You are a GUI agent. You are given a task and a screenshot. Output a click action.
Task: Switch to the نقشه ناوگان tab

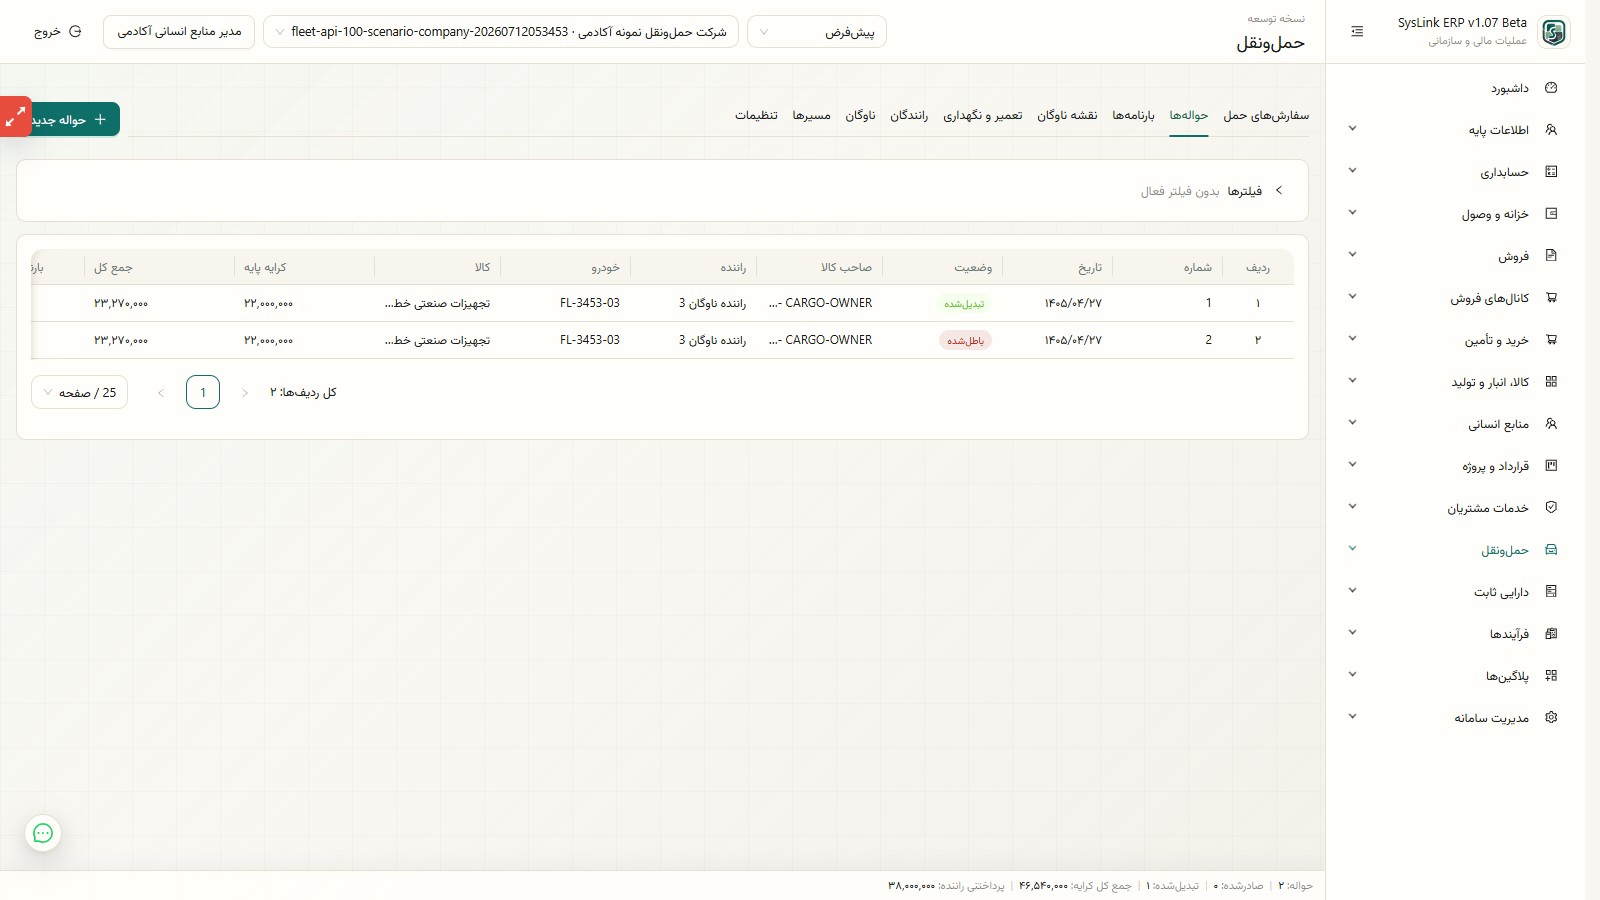1067,116
